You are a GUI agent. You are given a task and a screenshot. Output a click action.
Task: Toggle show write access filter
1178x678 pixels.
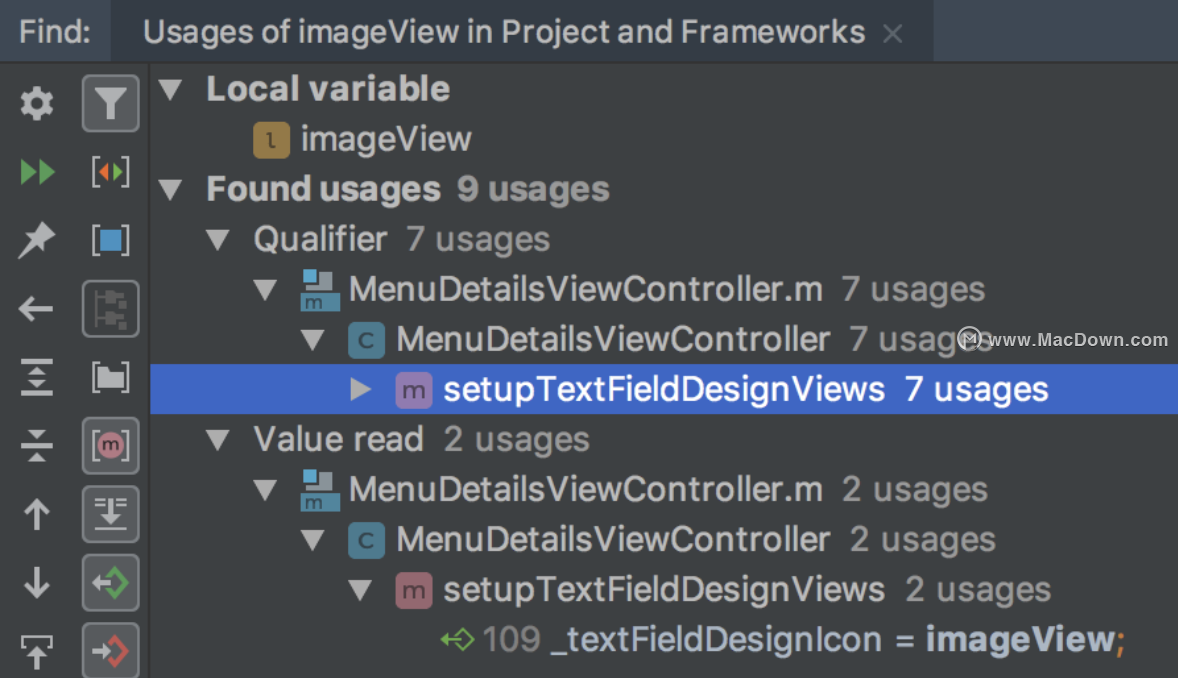pyautogui.click(x=110, y=652)
